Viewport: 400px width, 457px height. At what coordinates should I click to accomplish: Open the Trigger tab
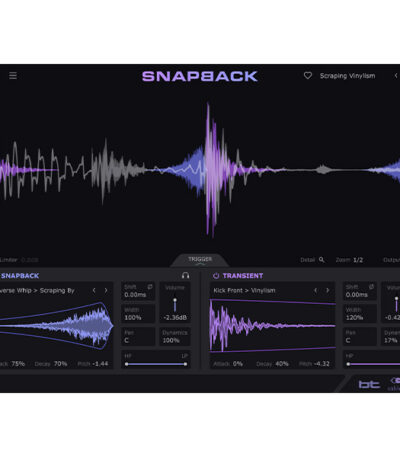click(200, 260)
